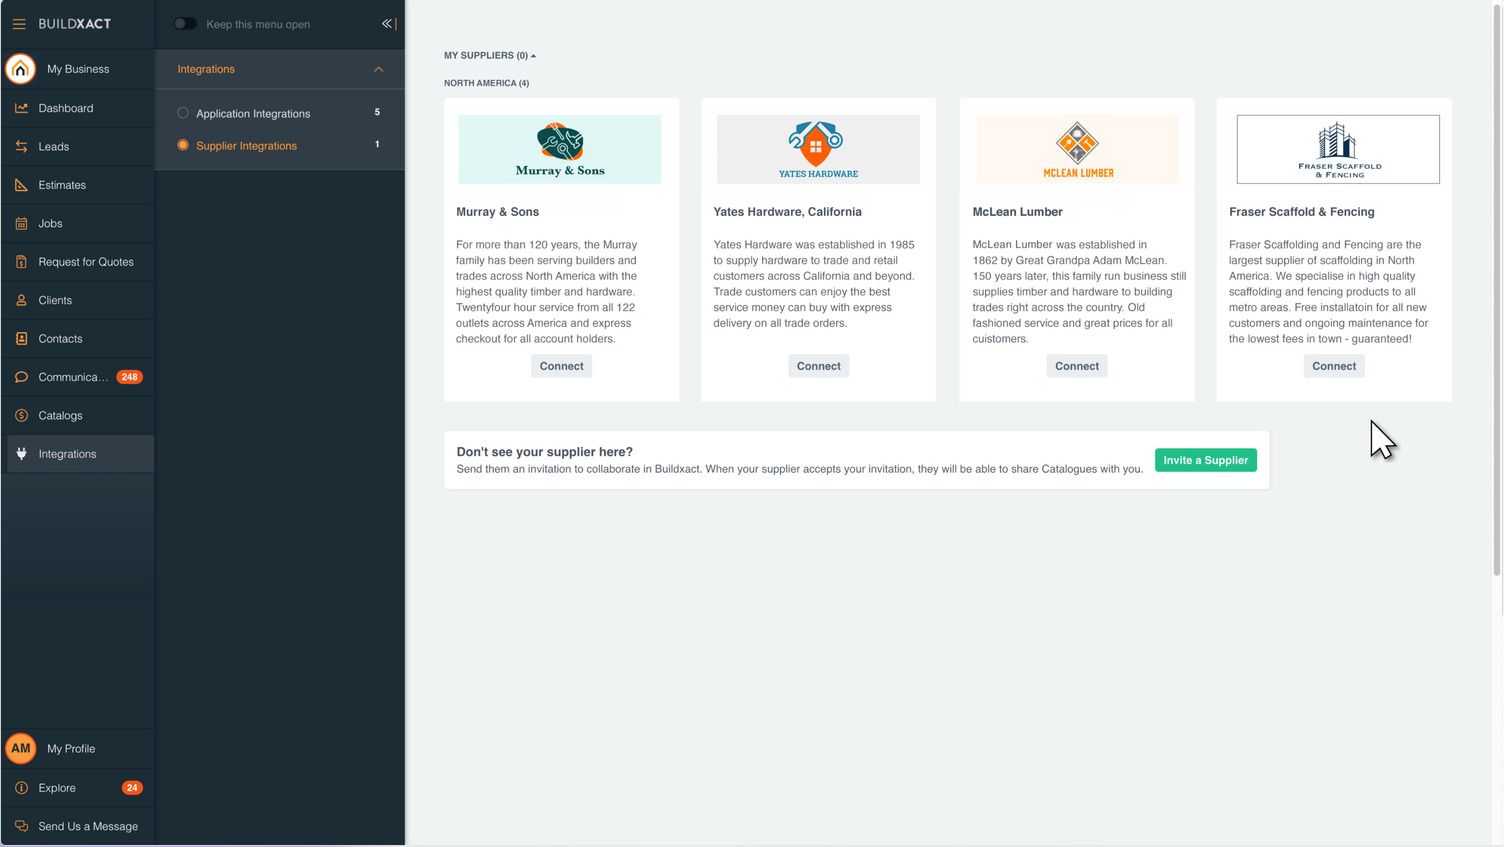Click the Integrations plug icon
1504x847 pixels.
click(21, 454)
